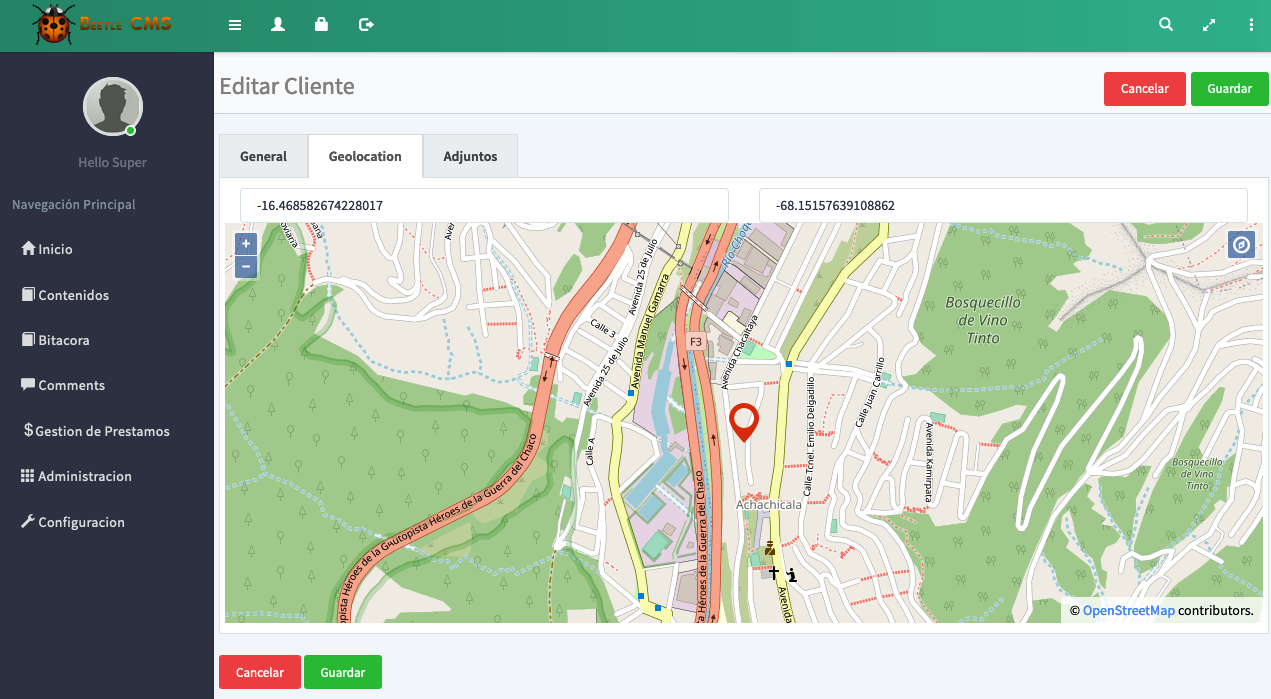
Task: Zoom in the map with plus button
Action: point(246,244)
